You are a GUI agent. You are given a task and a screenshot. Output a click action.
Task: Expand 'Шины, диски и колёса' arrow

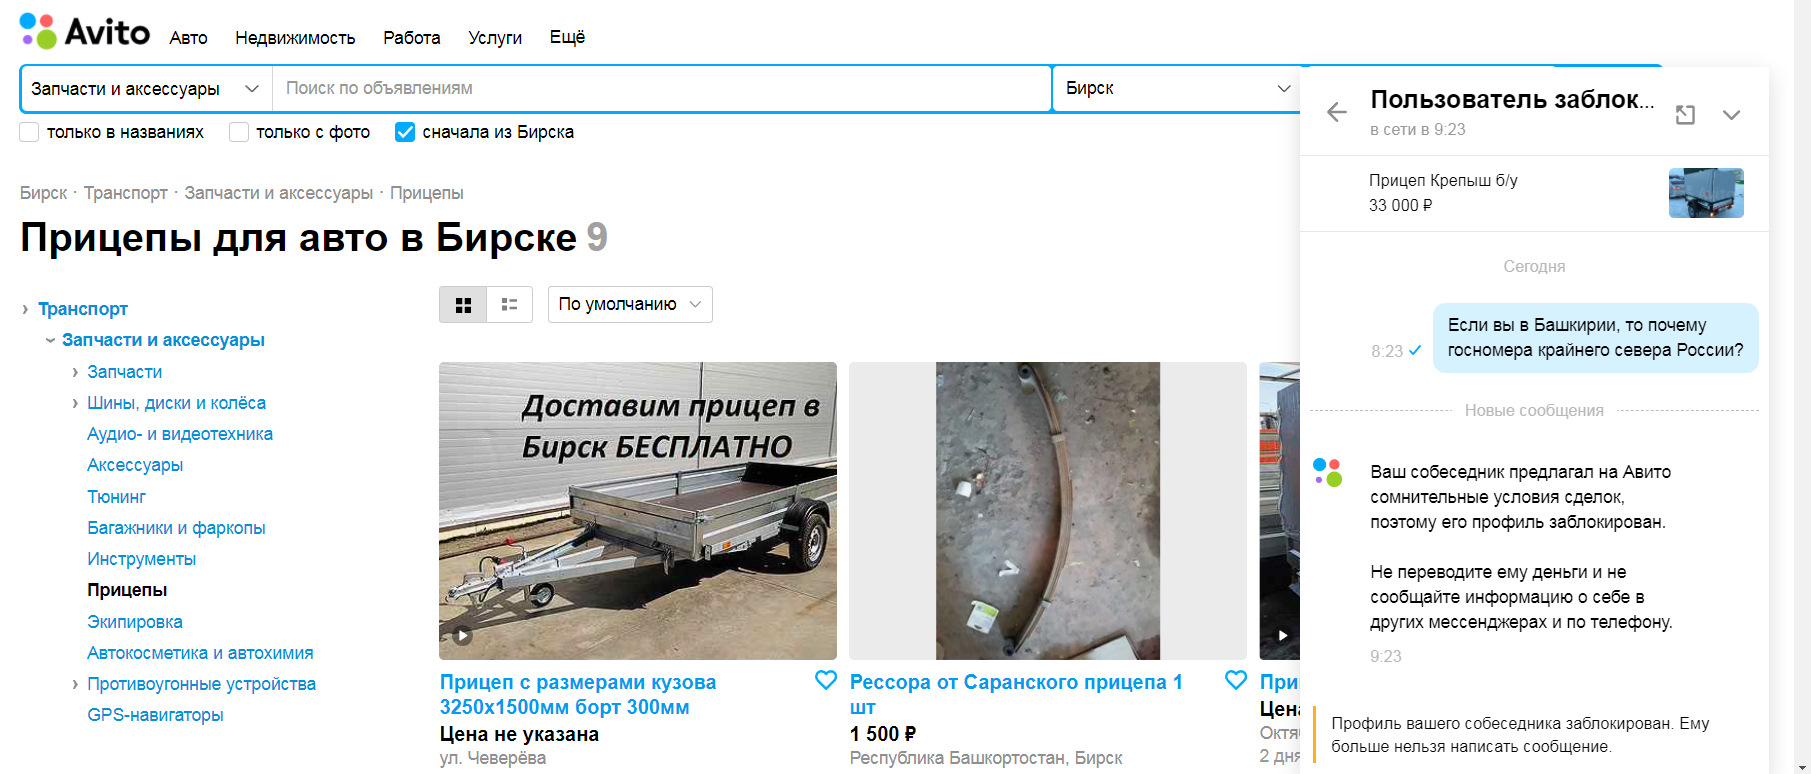(x=75, y=404)
